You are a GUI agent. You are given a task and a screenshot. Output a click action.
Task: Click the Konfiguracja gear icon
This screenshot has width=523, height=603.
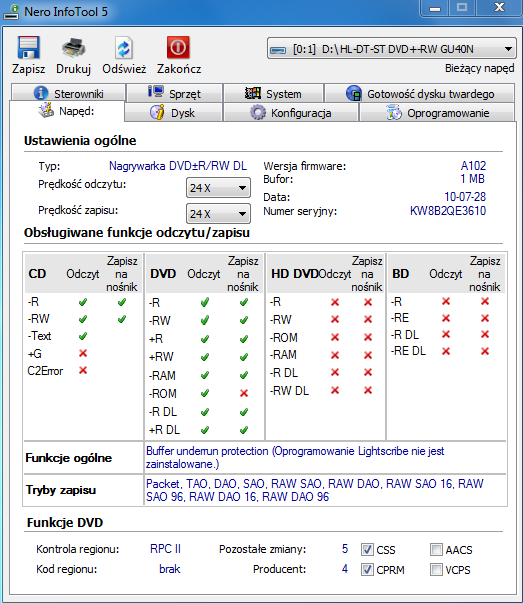coord(258,113)
